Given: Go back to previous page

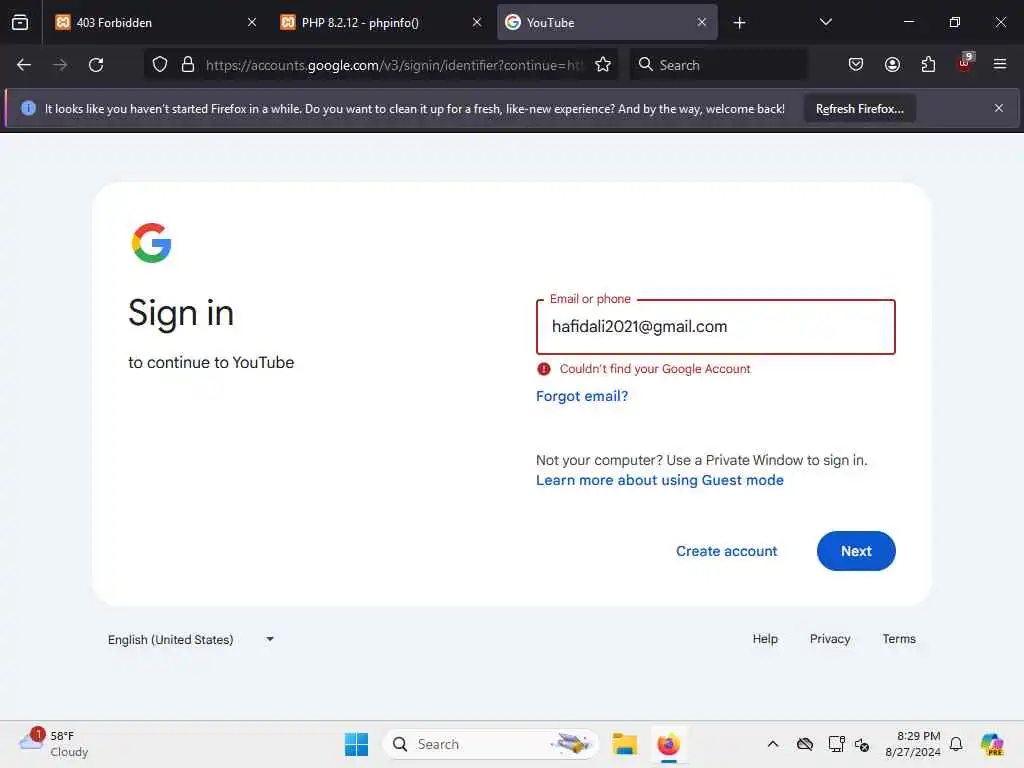Looking at the screenshot, I should 24,65.
